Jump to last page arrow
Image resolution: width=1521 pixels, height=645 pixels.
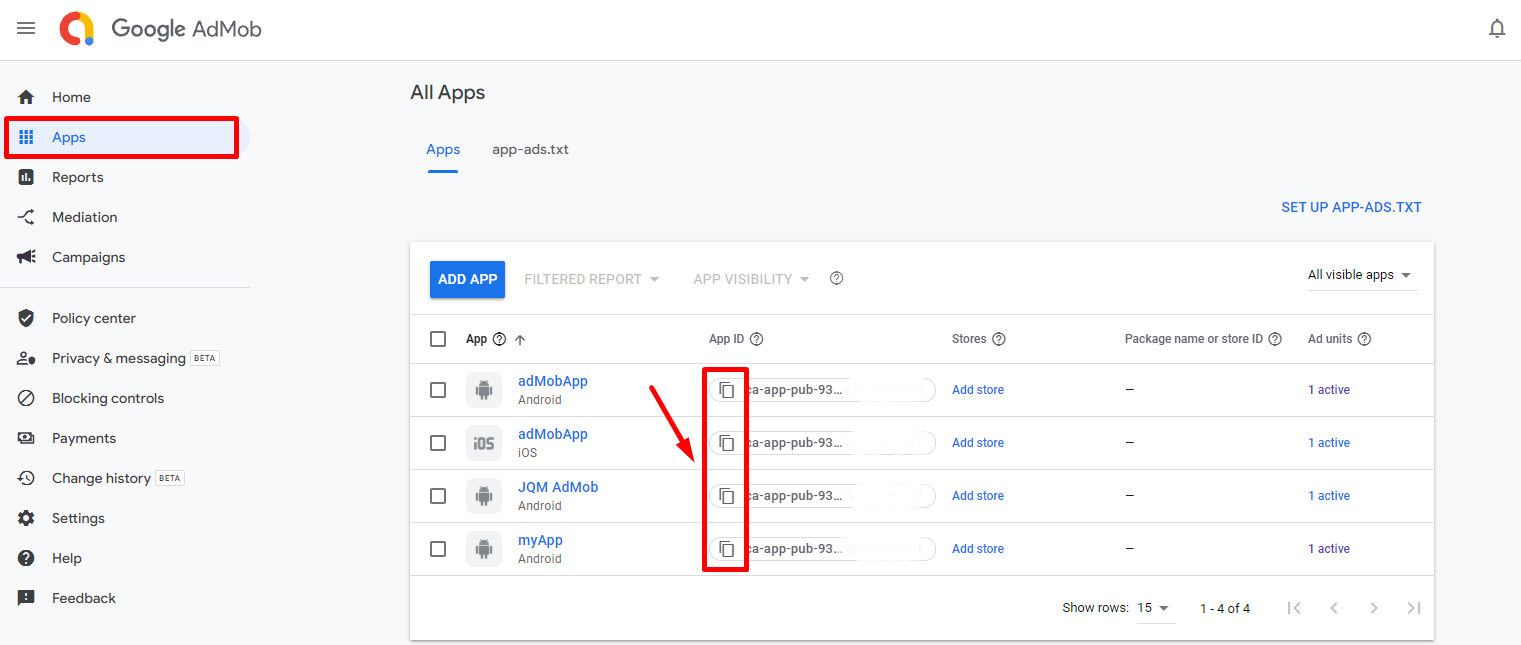pyautogui.click(x=1414, y=608)
